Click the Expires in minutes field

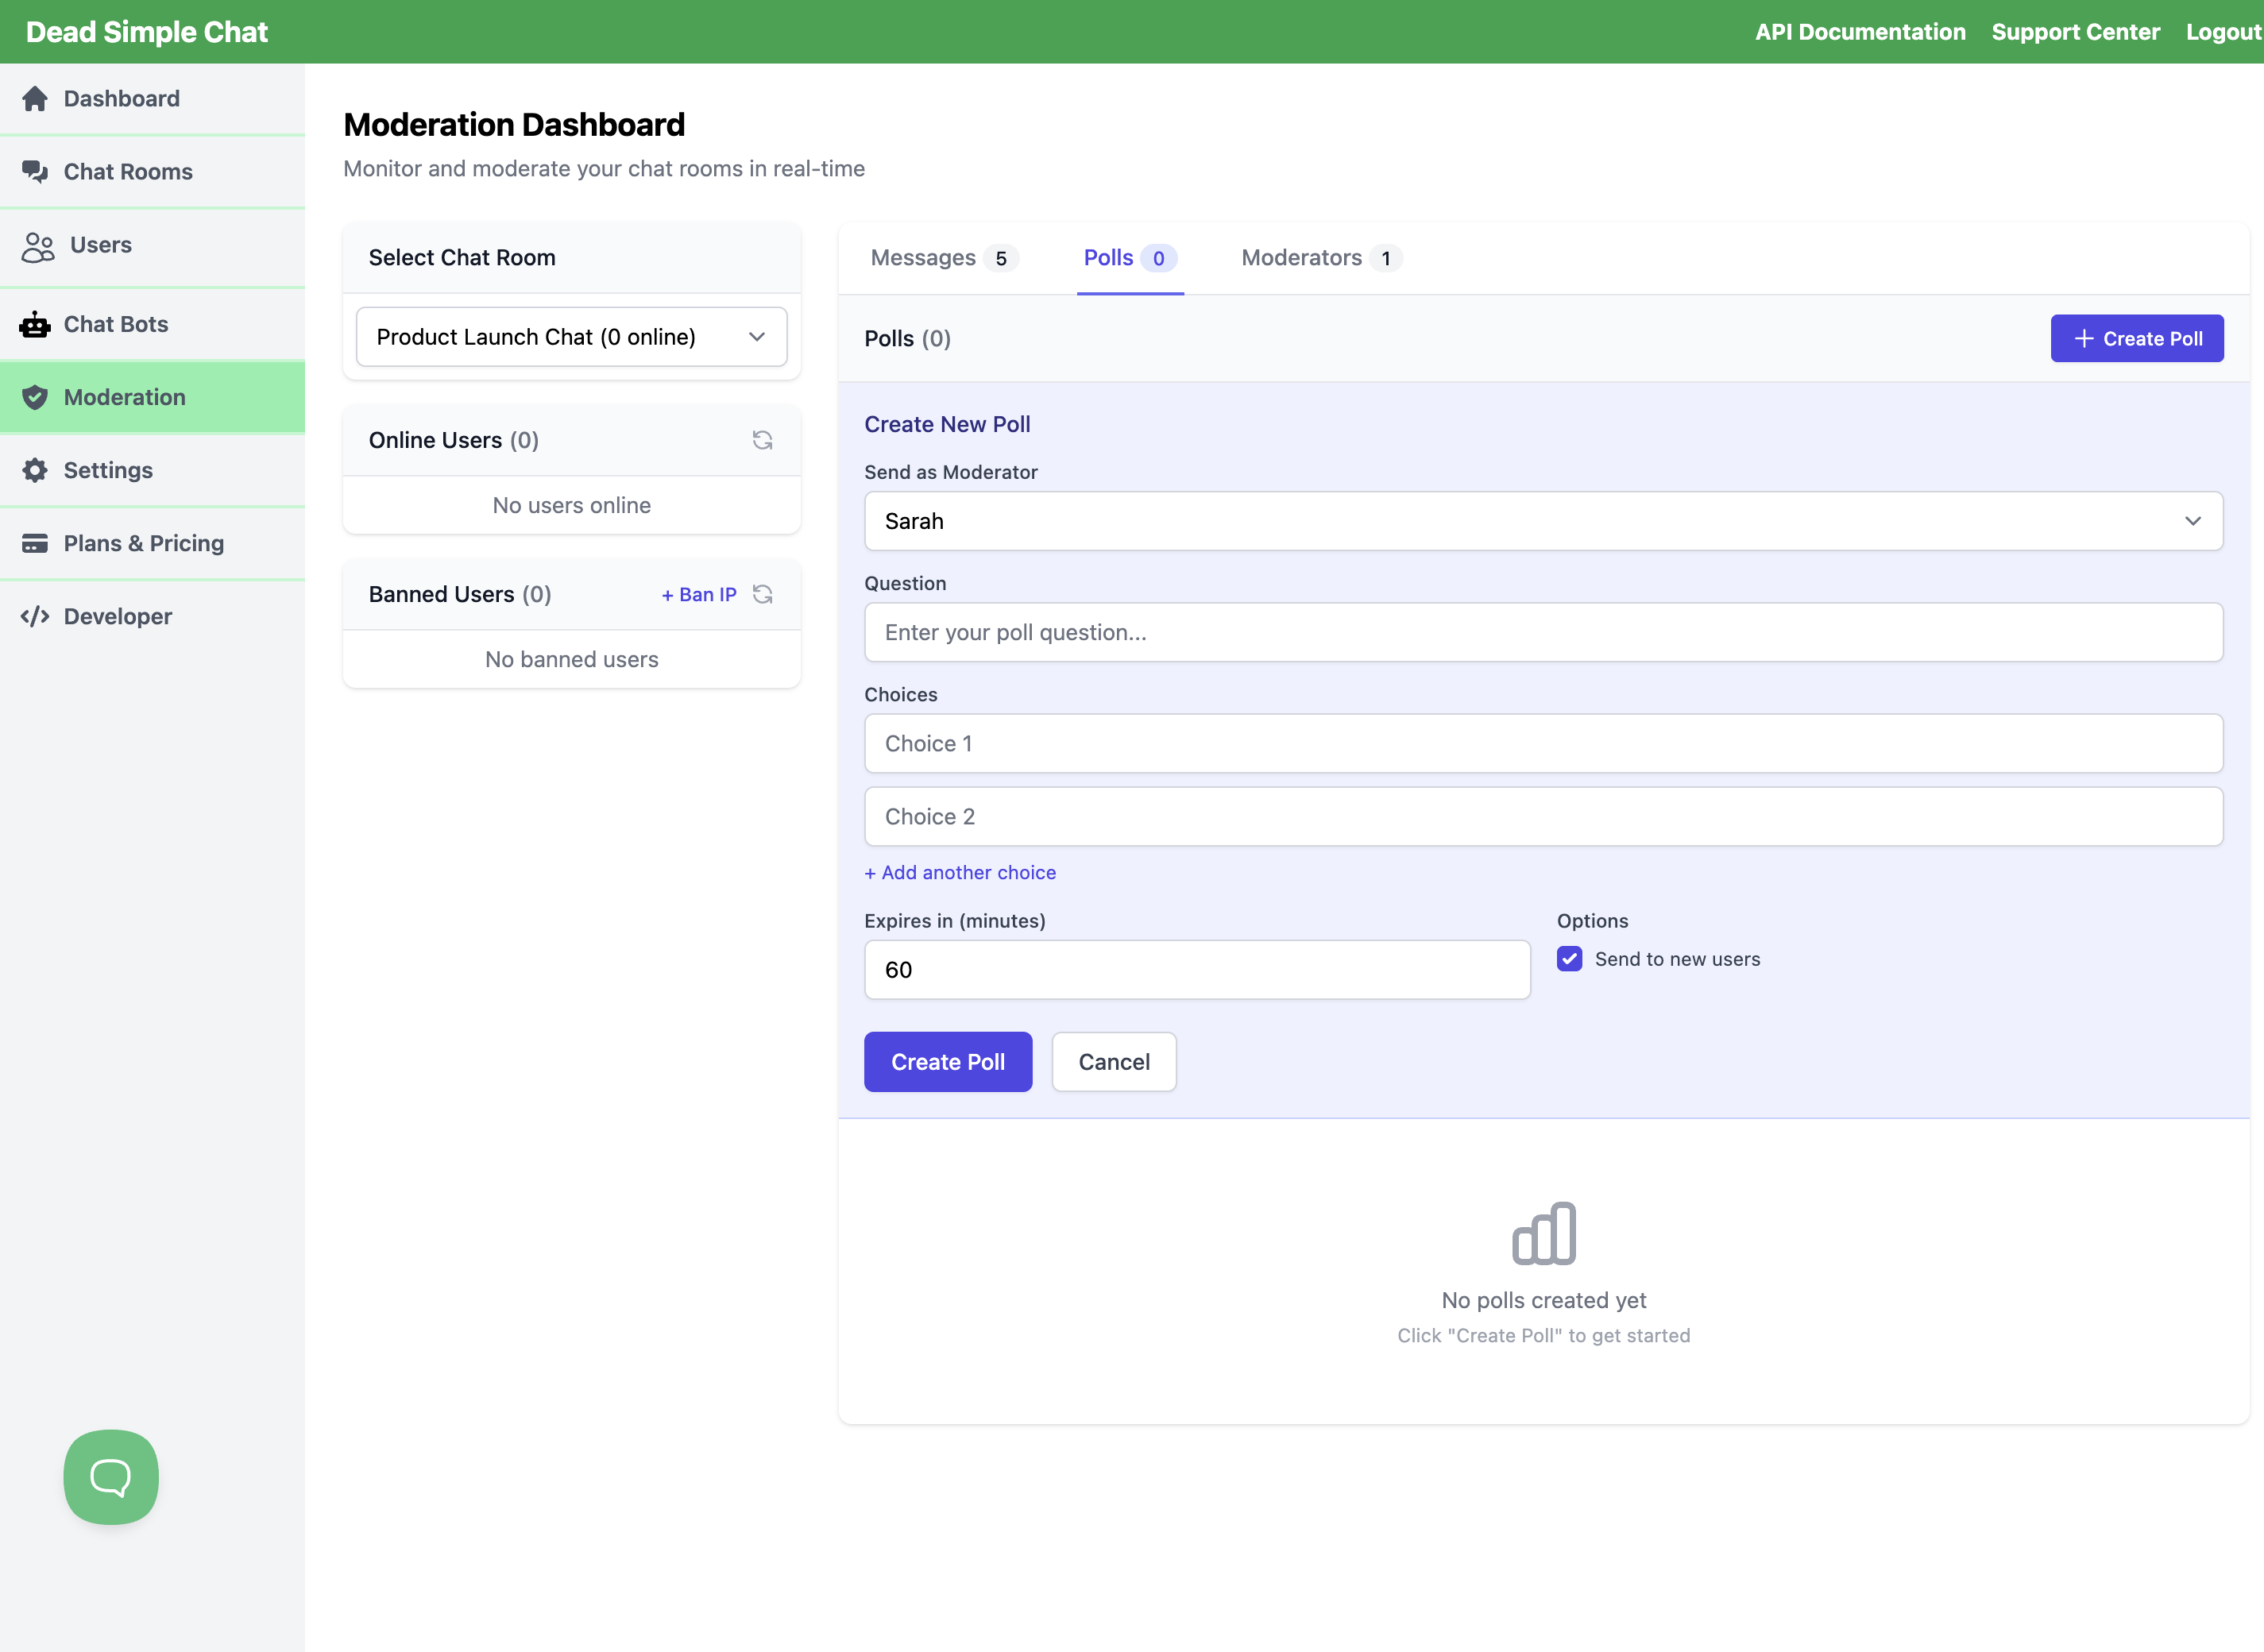1197,969
